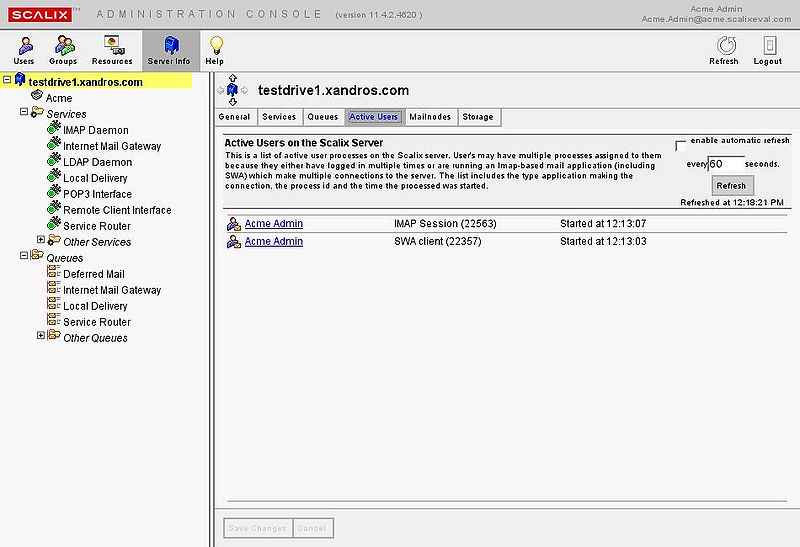Open the Help lightbulb icon
This screenshot has height=547, width=800.
tap(215, 46)
